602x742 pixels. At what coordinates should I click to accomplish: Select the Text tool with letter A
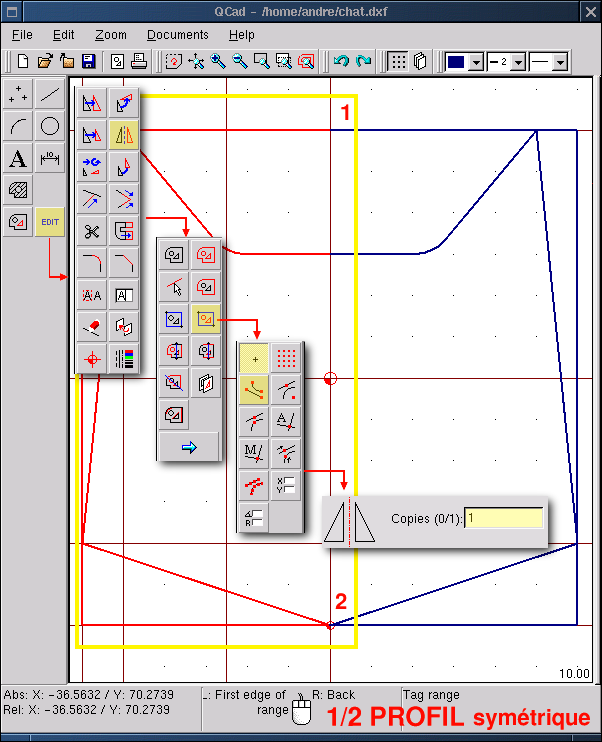(17, 159)
